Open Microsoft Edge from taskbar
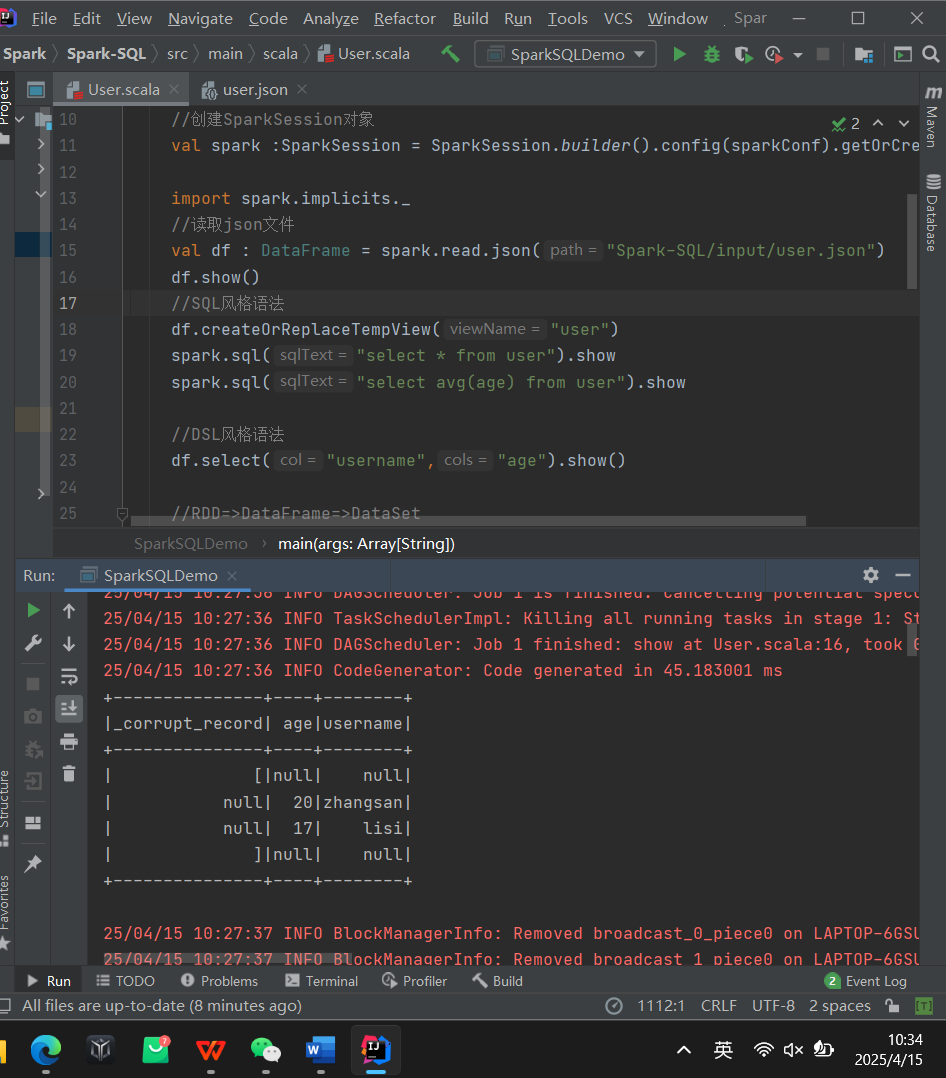The width and height of the screenshot is (946, 1078). click(46, 1050)
